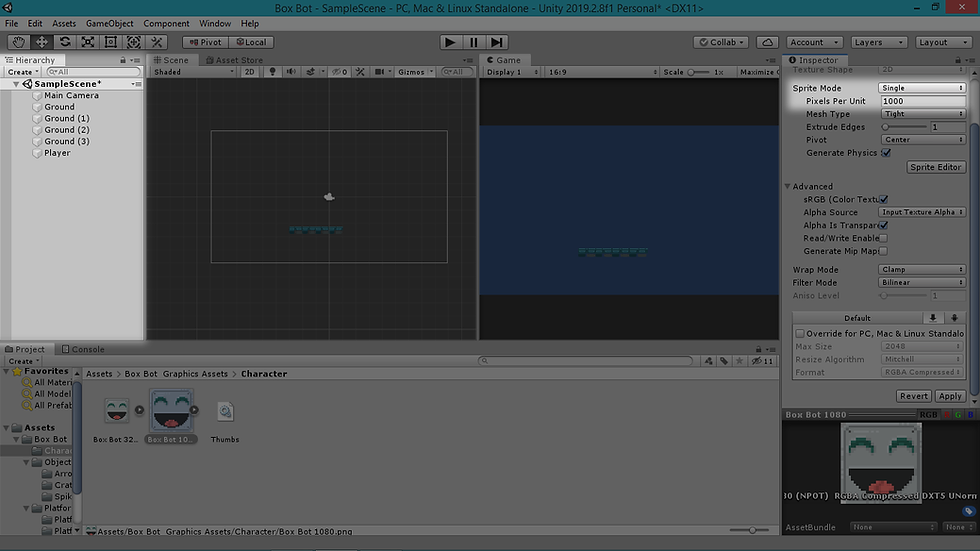Screen dimensions: 980x551
Task: Select the Rect tool
Action: pos(111,42)
